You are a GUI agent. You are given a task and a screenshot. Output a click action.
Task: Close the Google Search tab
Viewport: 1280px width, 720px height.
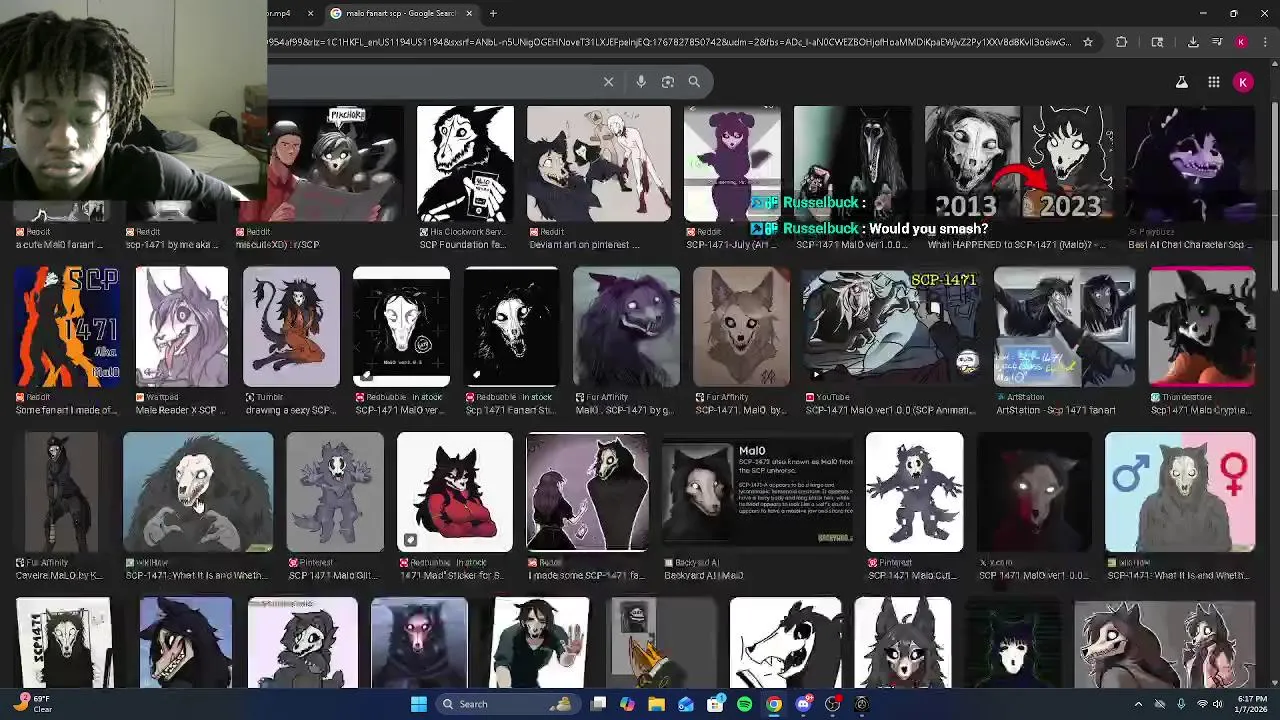pyautogui.click(x=468, y=13)
